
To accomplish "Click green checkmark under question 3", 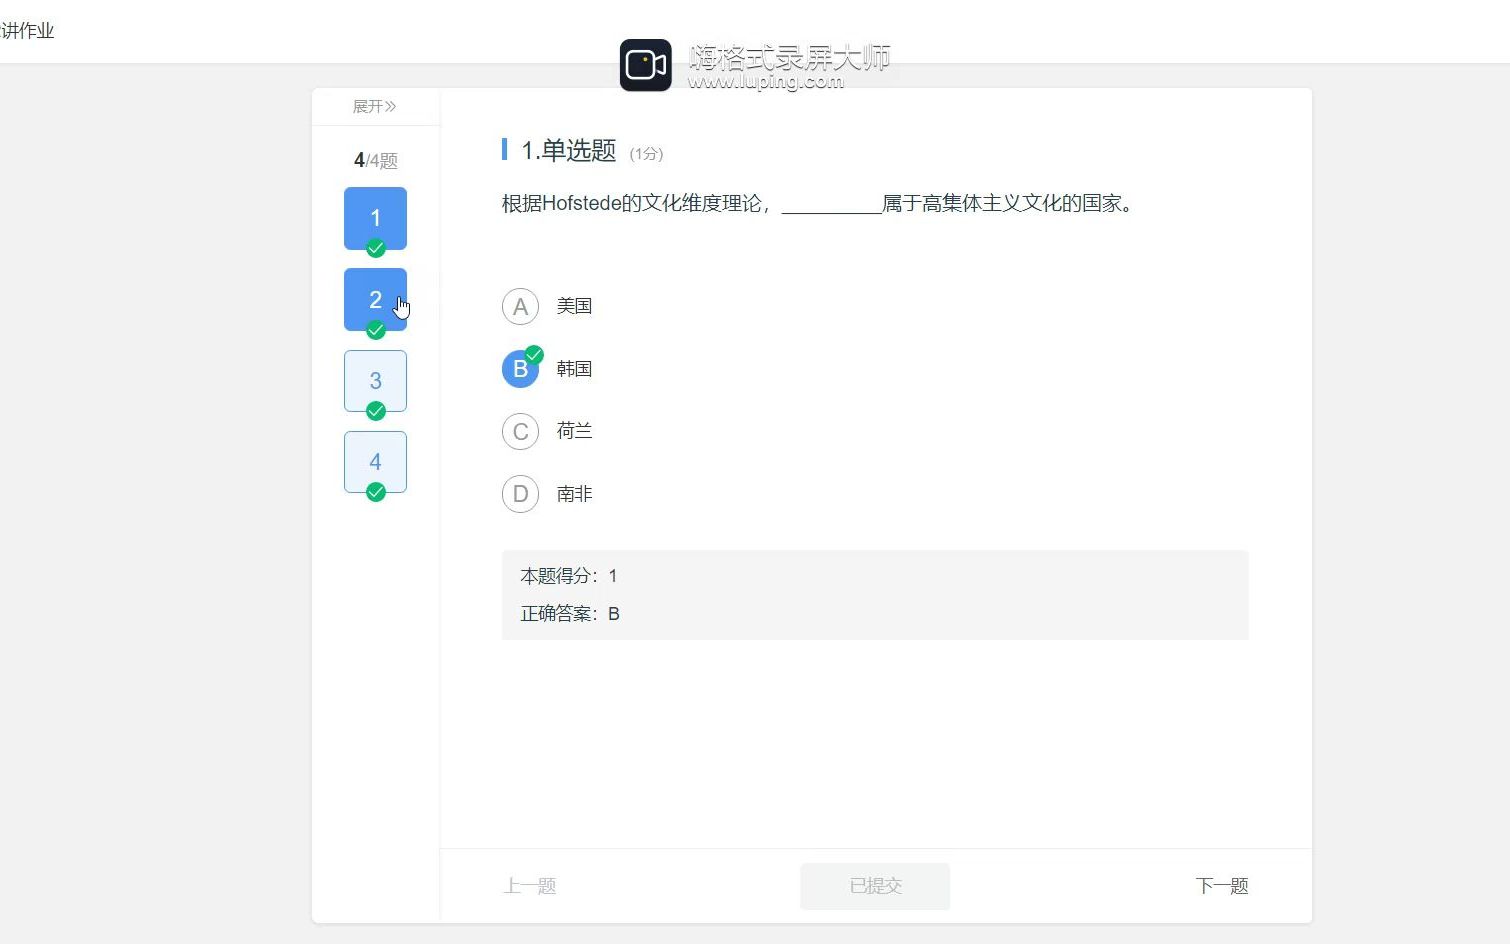I will click(x=376, y=410).
